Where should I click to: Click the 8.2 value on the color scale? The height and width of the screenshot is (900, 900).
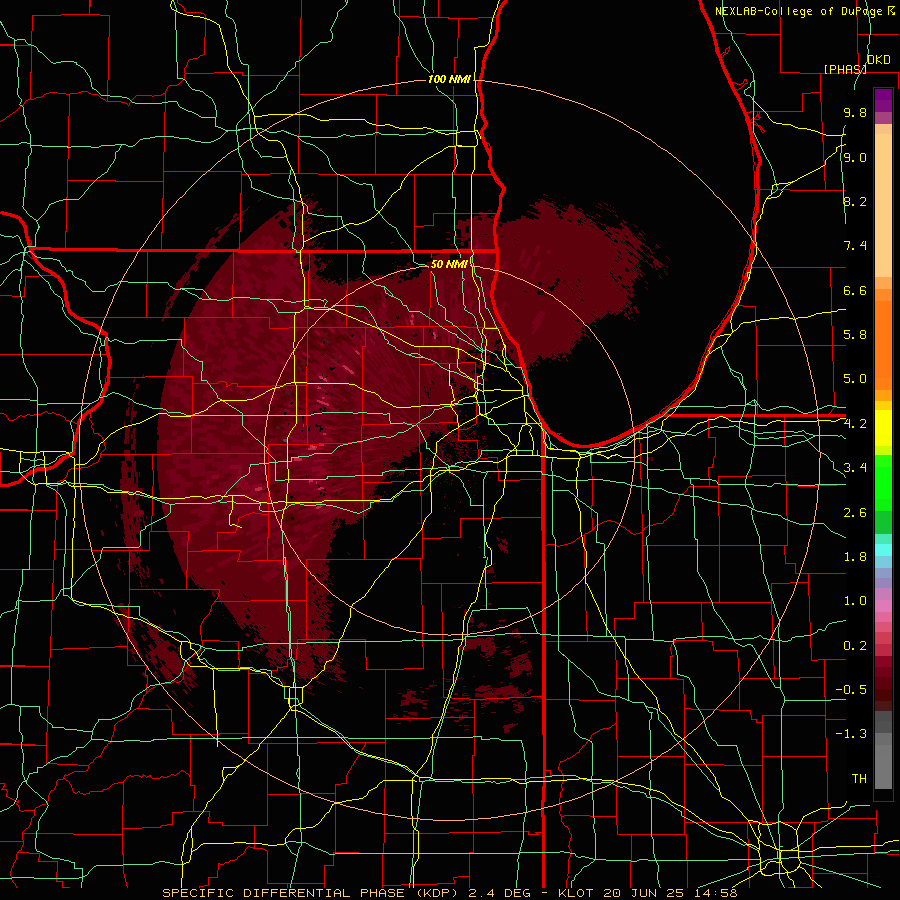855,201
